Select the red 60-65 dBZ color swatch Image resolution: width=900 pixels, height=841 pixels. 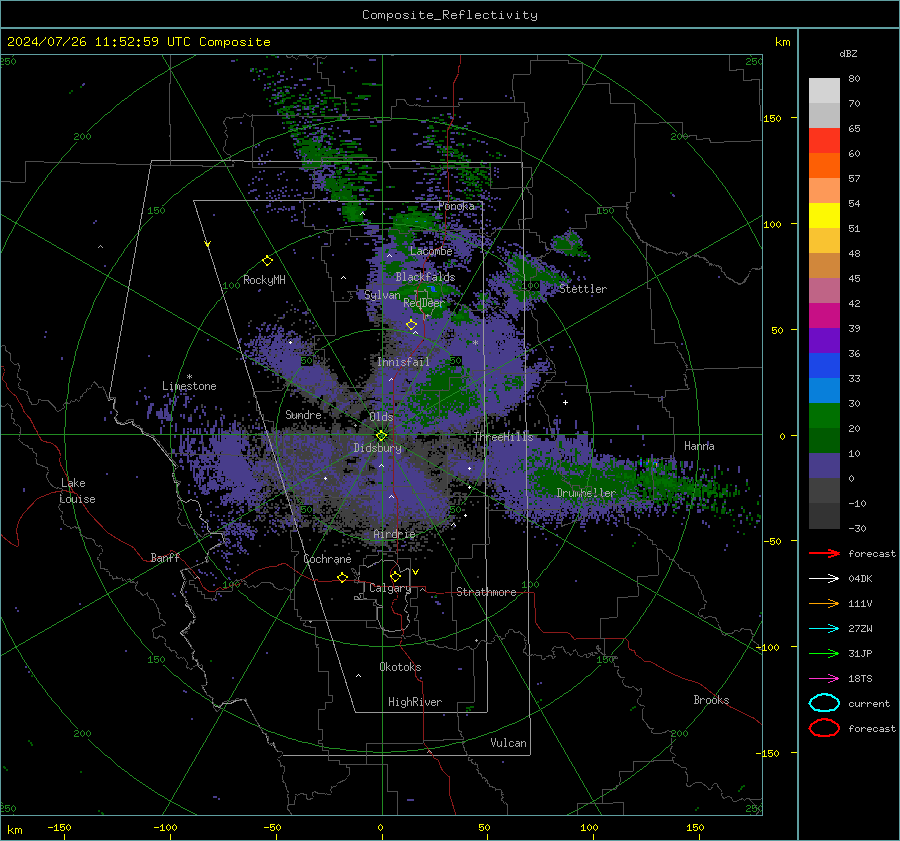click(824, 141)
